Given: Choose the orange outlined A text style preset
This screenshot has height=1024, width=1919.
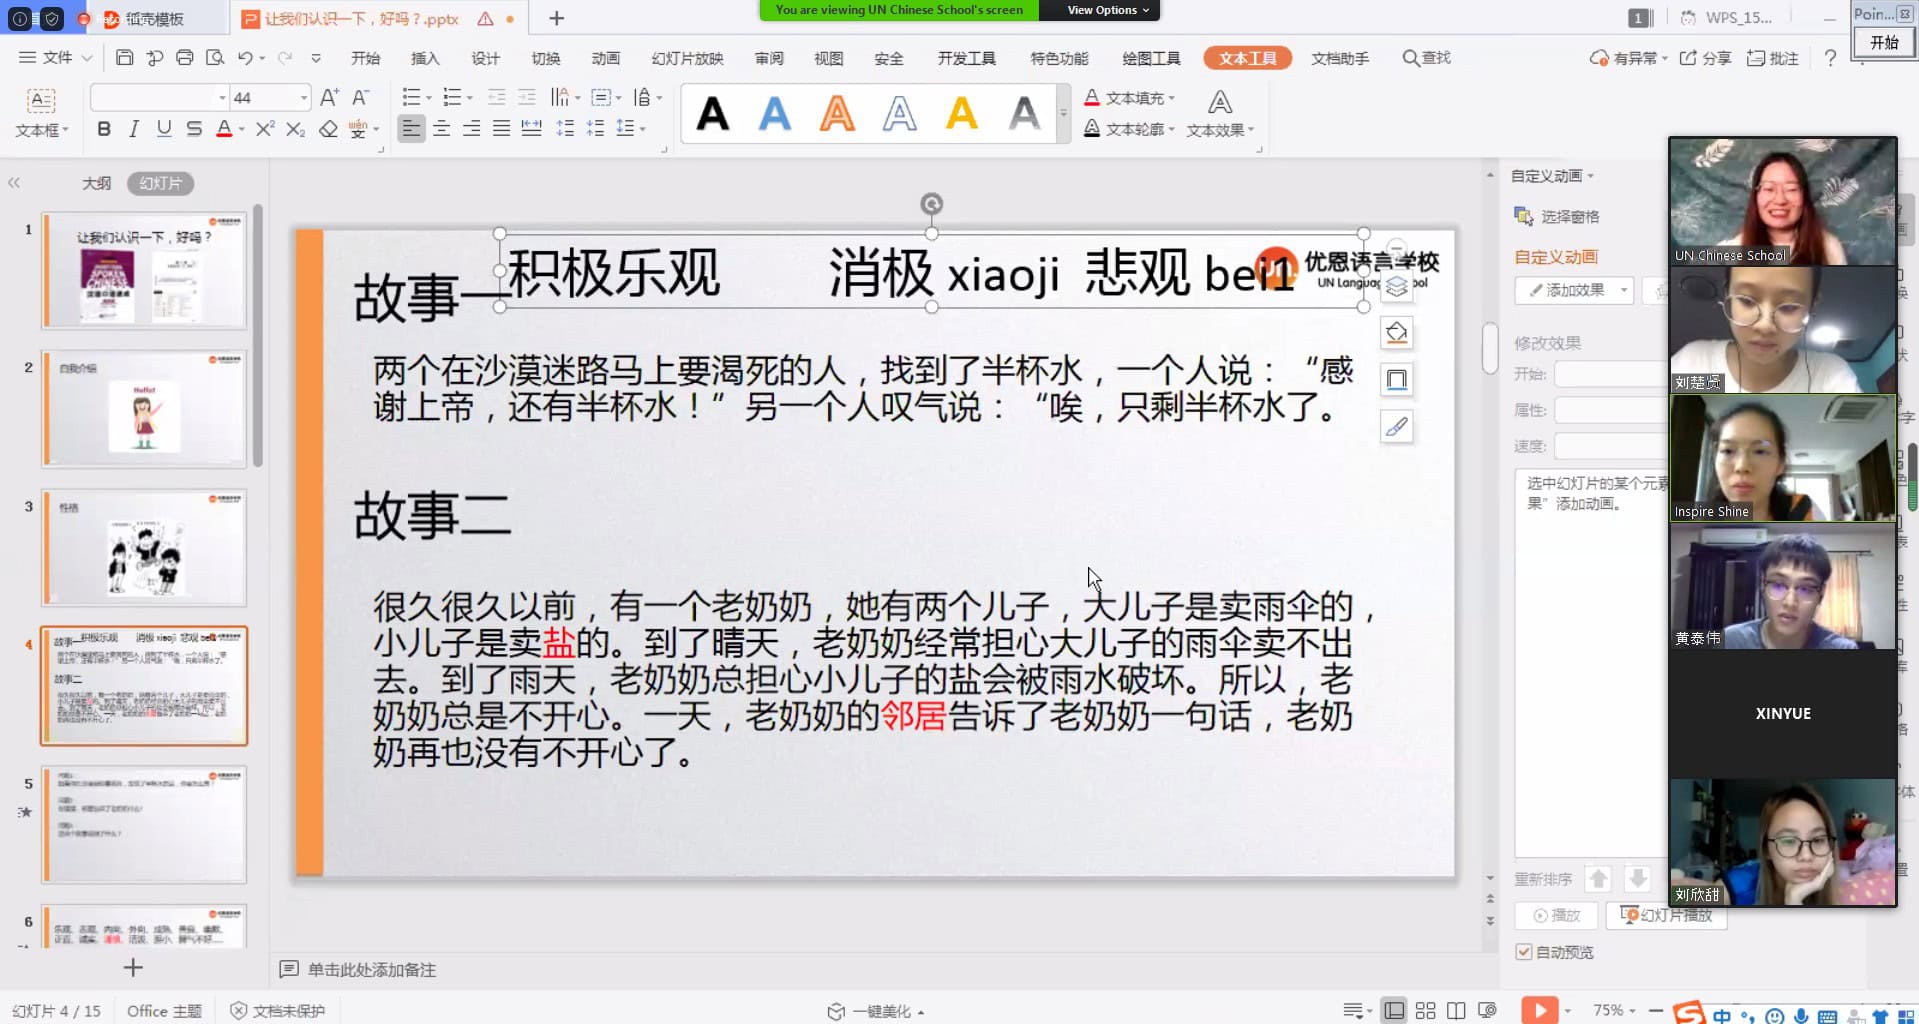Looking at the screenshot, I should [837, 114].
